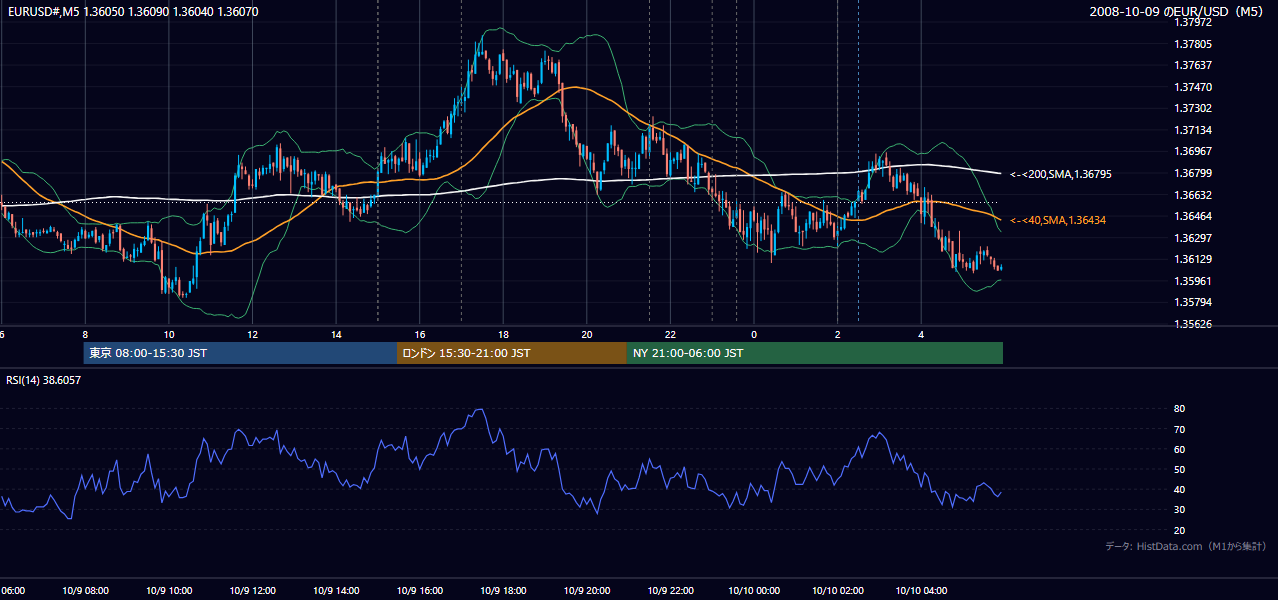Screen dimensions: 1278x600
Task: Click hour label 14 below price chart
Action: coord(336,334)
